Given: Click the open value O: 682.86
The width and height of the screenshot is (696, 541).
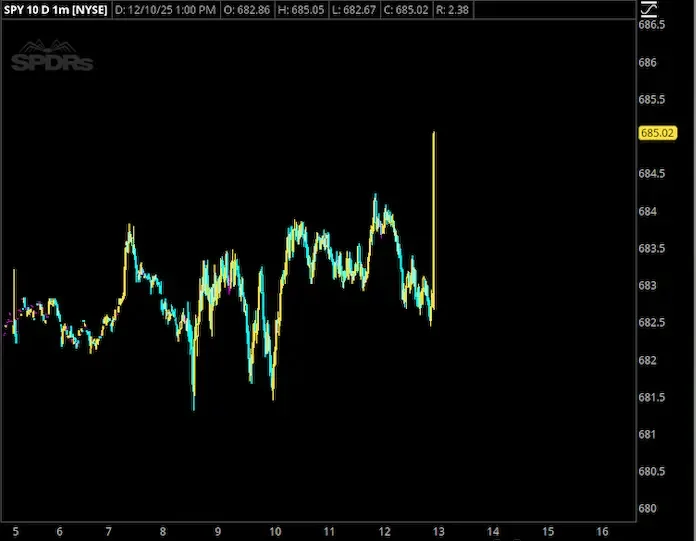Looking at the screenshot, I should click(x=247, y=10).
